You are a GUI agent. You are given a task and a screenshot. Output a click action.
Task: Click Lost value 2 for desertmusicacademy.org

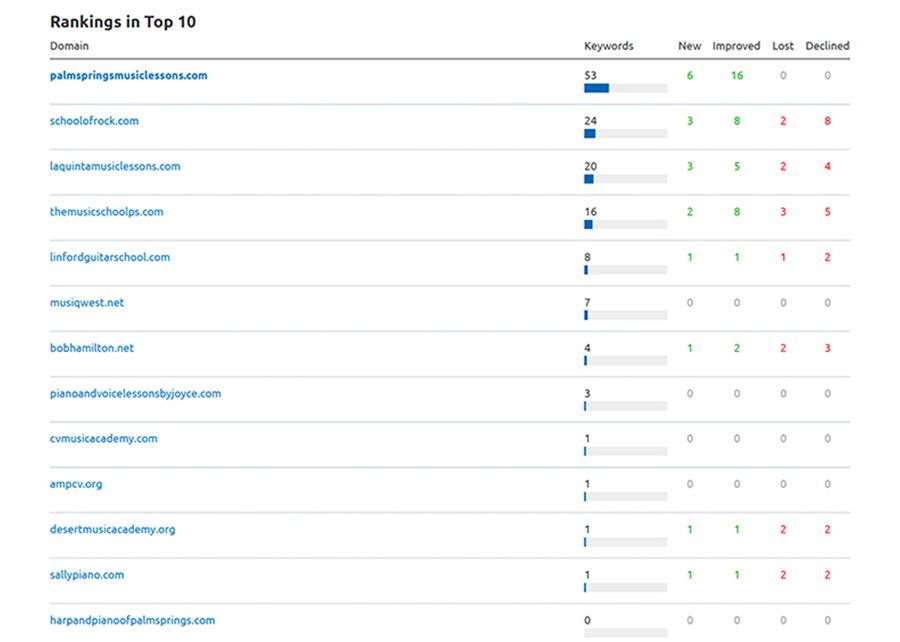coord(783,529)
